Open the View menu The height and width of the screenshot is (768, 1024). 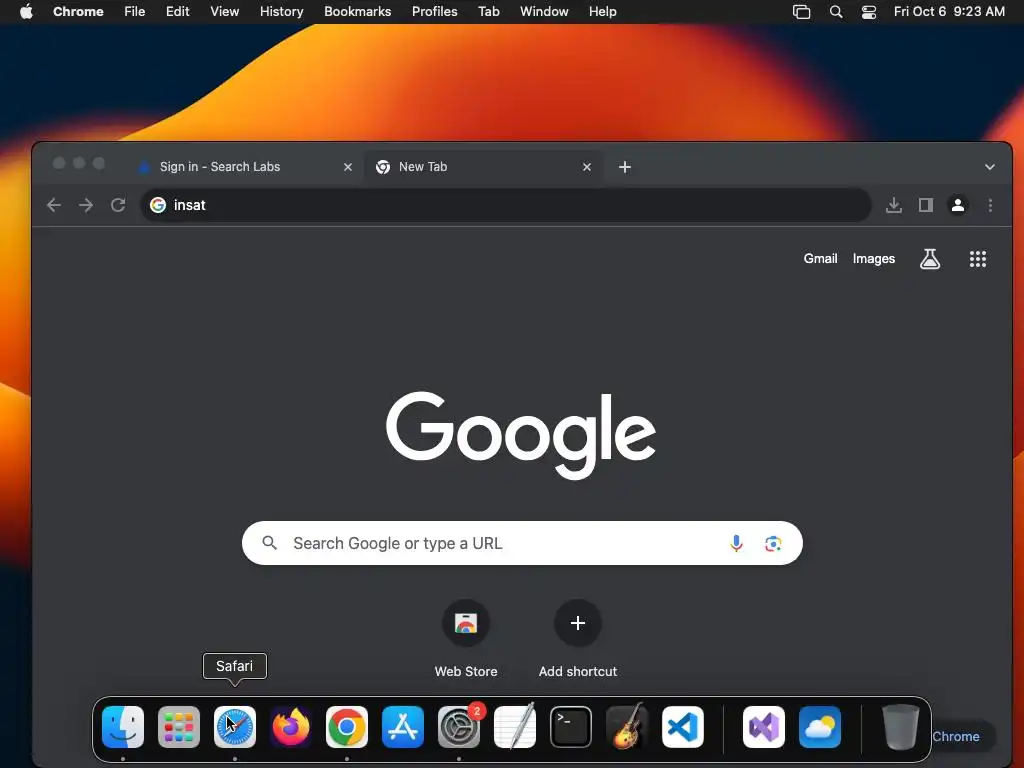point(224,11)
